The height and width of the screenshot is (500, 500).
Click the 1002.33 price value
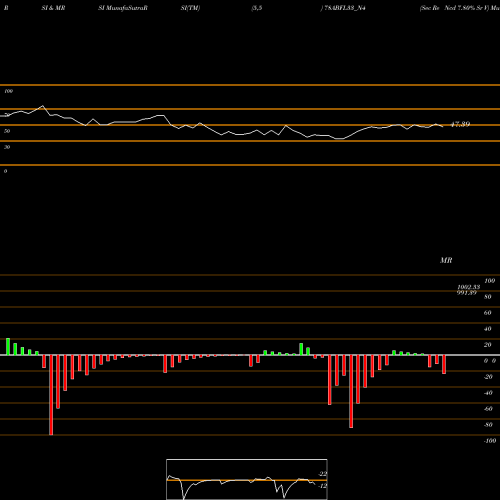pos(469,287)
